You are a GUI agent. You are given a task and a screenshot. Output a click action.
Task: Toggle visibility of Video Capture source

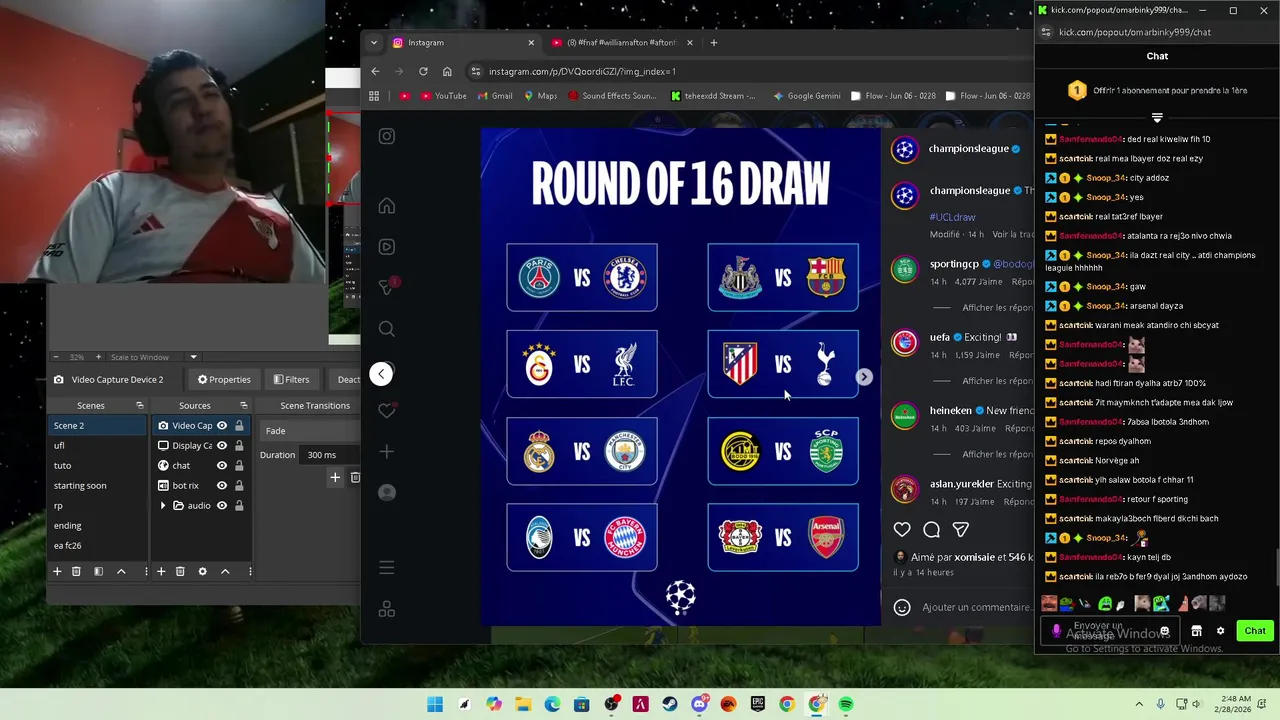click(222, 426)
